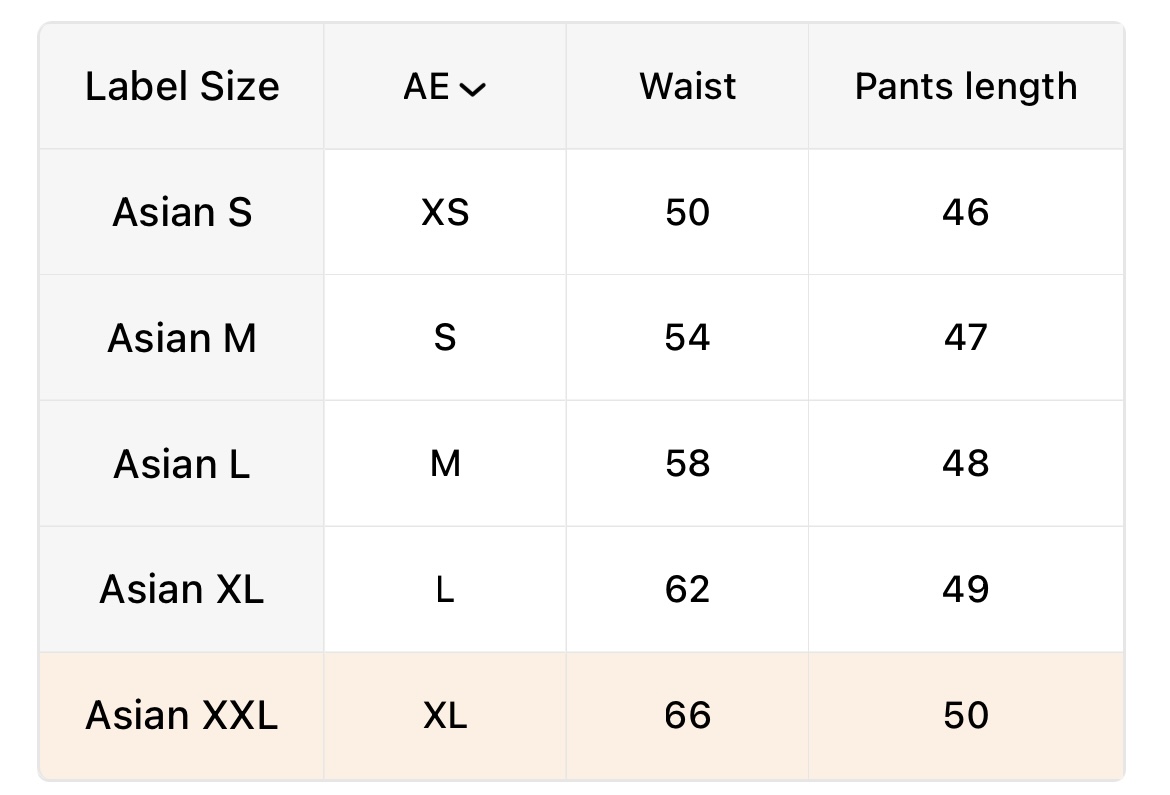Click the waist value 58
The image size is (1170, 795).
[x=687, y=464]
